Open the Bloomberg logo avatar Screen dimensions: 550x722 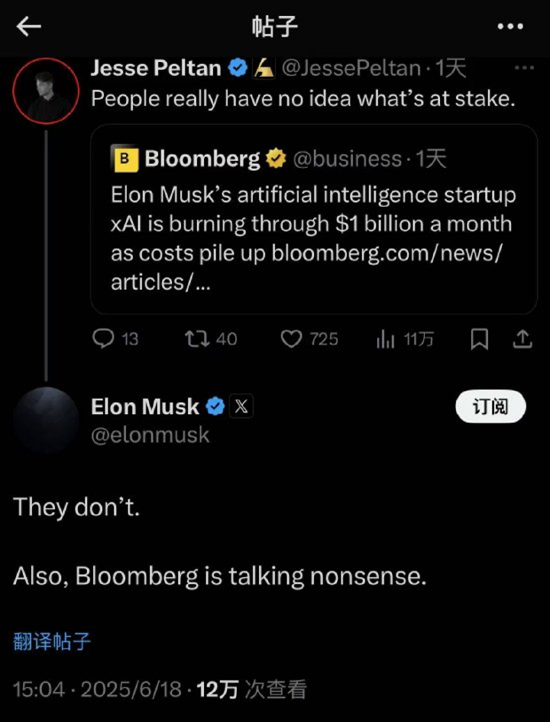pyautogui.click(x=124, y=159)
